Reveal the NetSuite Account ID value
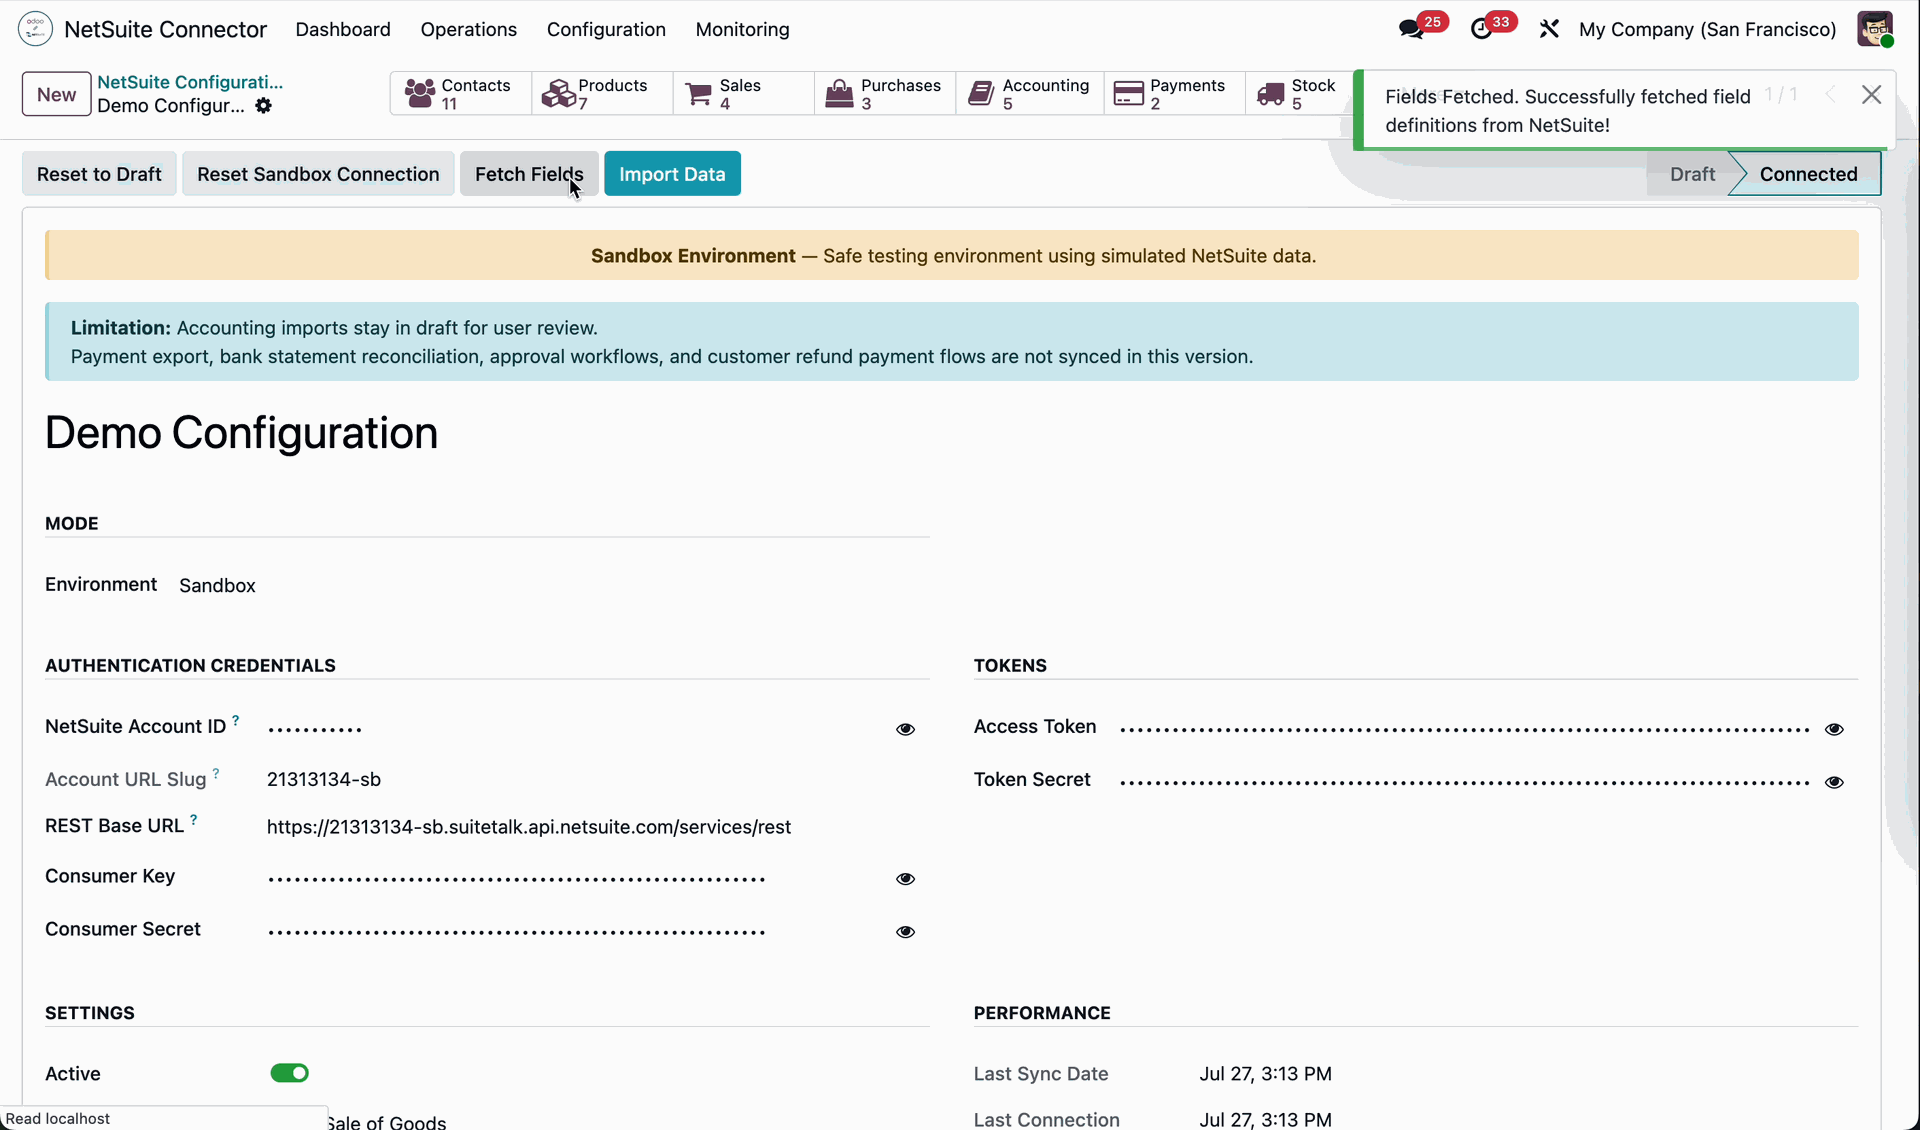 coord(905,730)
